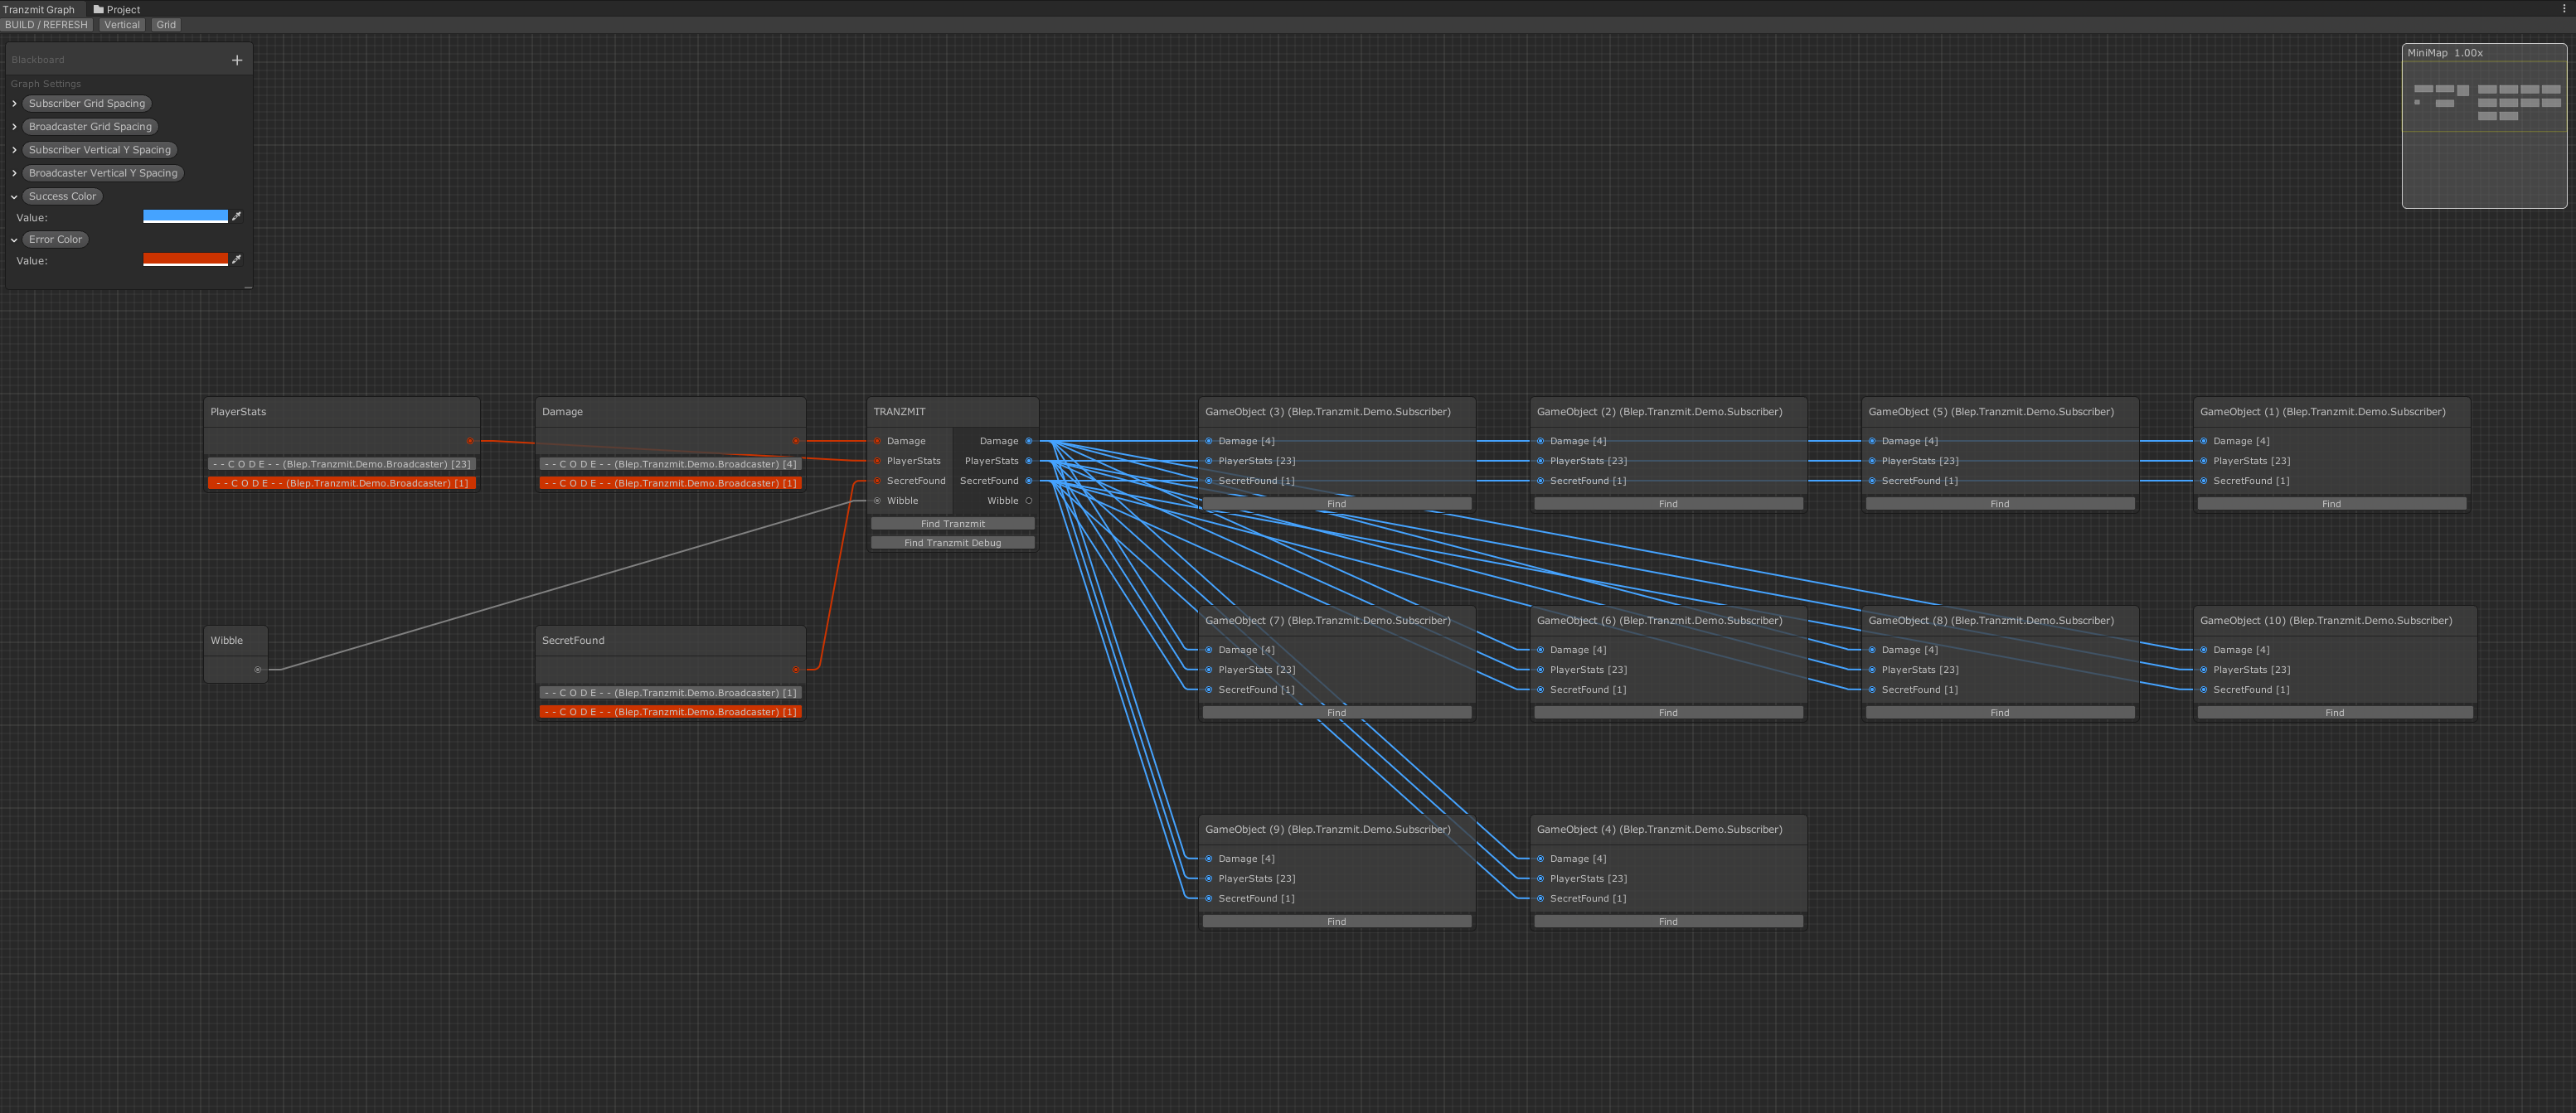This screenshot has height=1113, width=2576.
Task: Collapse the Success Color property
Action: [14, 197]
